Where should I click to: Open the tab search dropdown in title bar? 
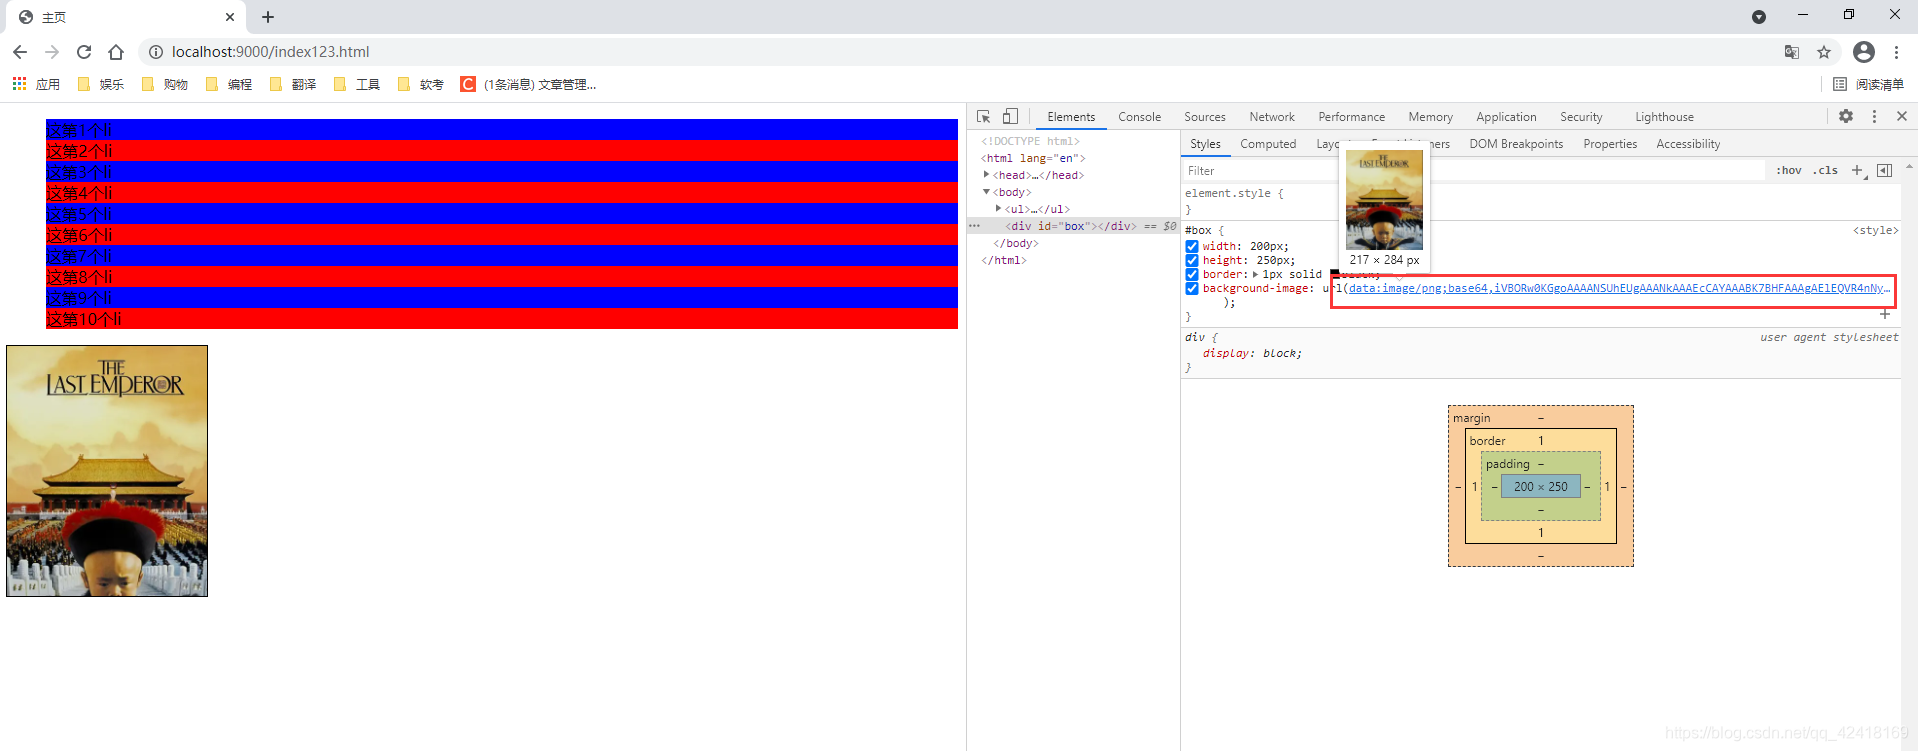[1758, 17]
